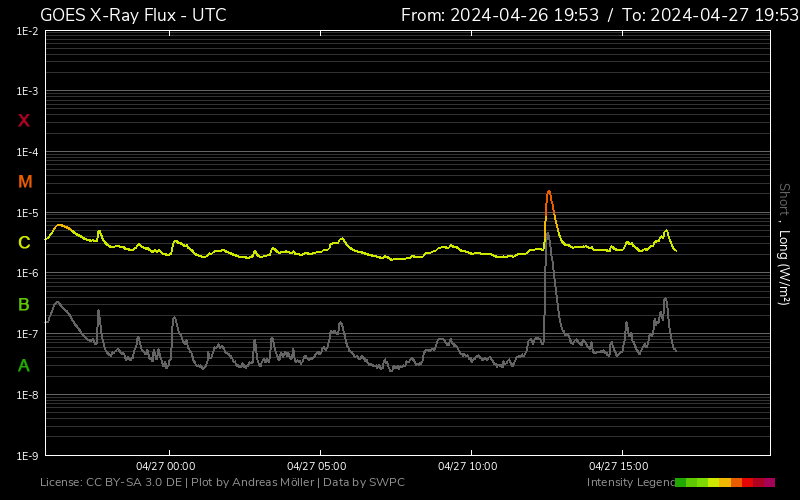
Task: Select the 04/27 05:00 time axis label
Action: [316, 466]
